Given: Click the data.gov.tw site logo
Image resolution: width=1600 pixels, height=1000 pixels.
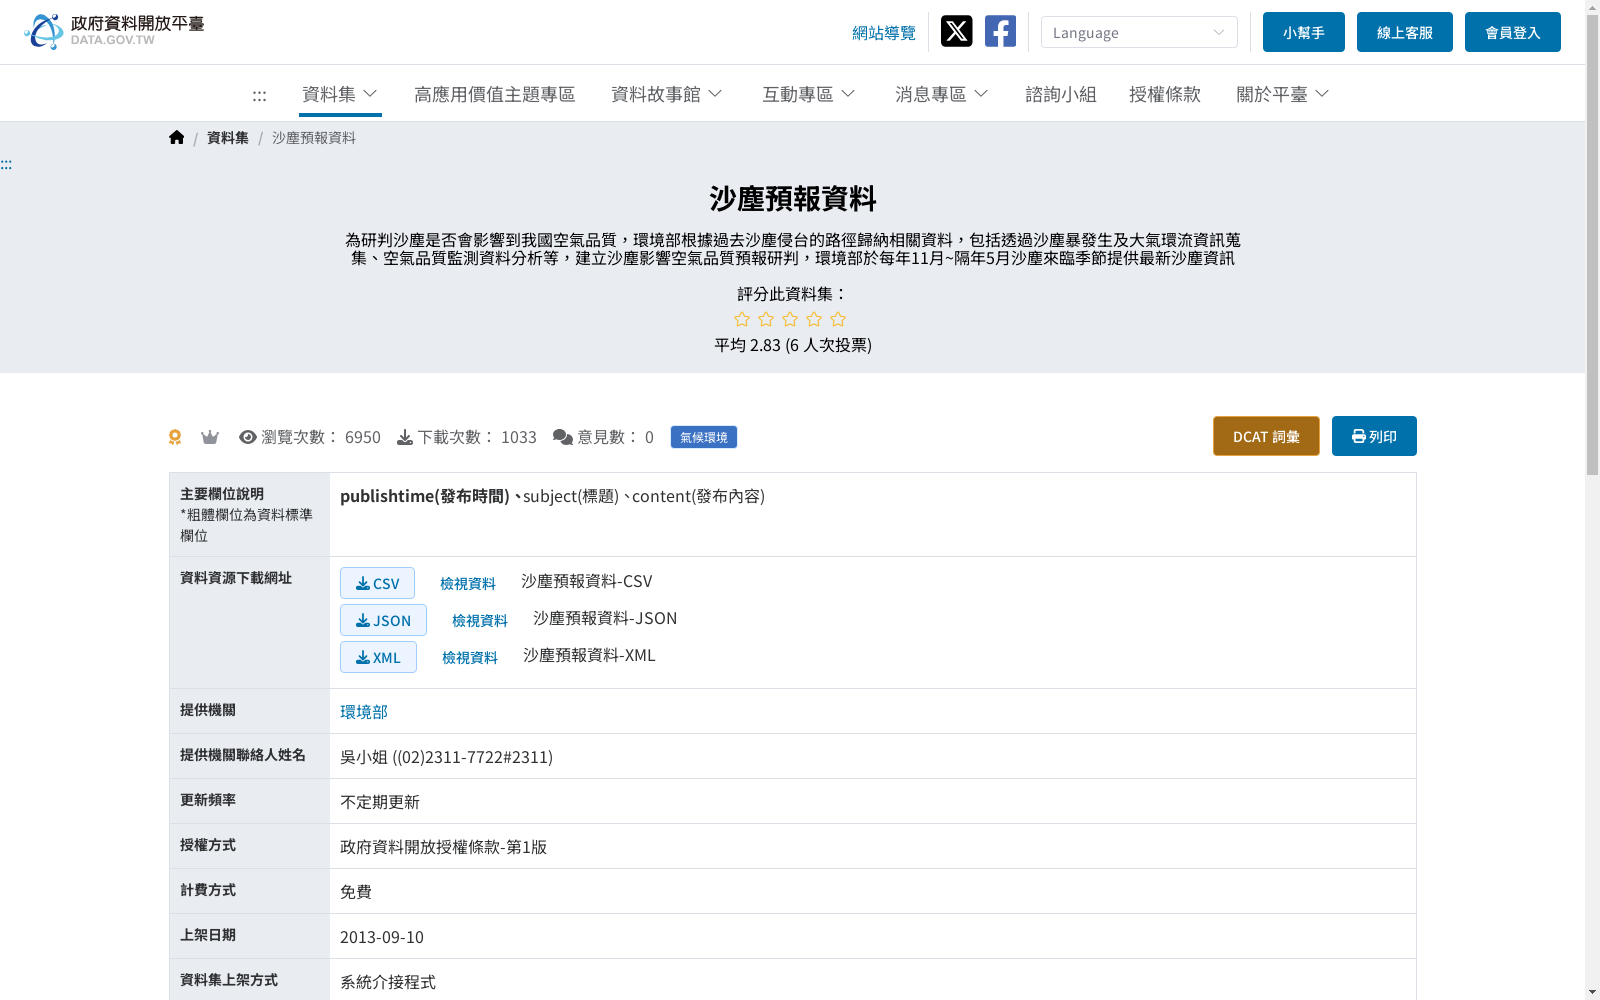Looking at the screenshot, I should point(114,31).
